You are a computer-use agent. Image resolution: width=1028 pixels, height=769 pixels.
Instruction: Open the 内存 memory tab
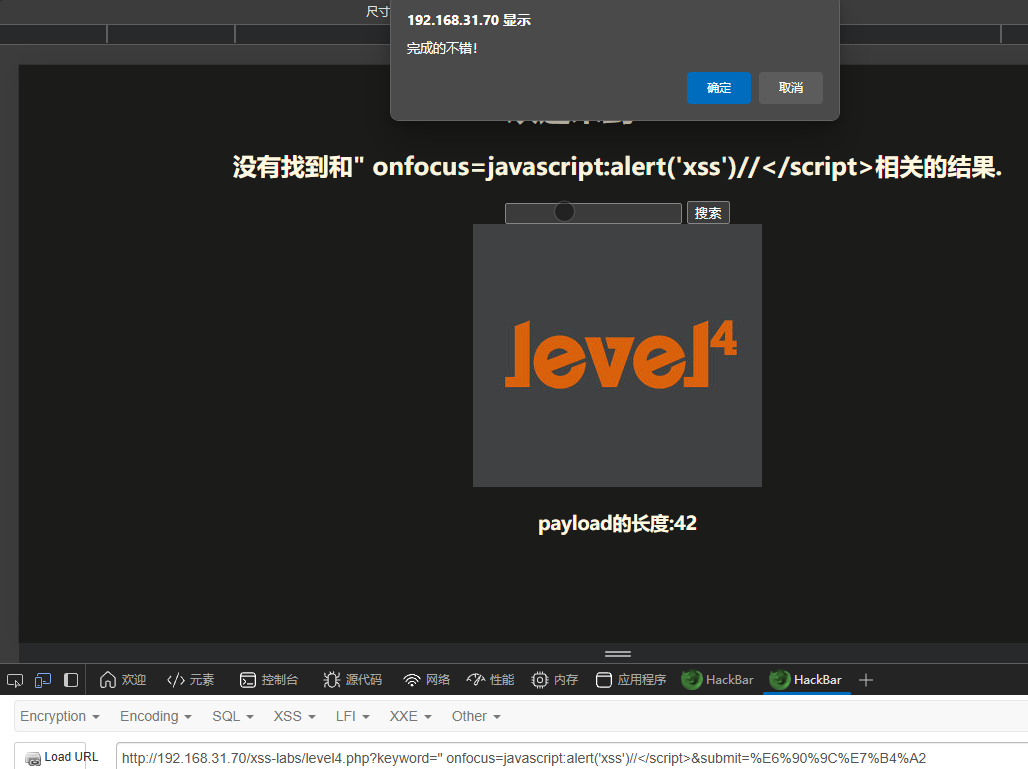click(554, 680)
